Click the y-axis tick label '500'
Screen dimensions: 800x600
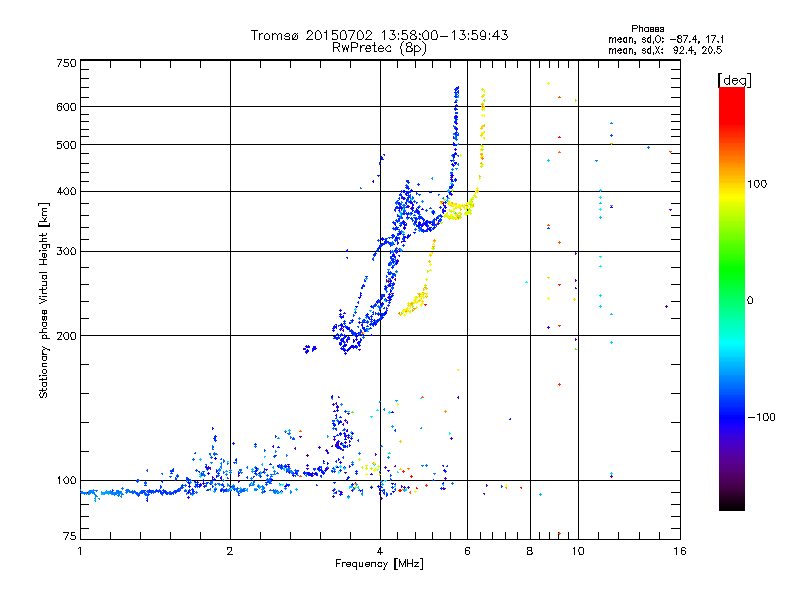tap(66, 145)
